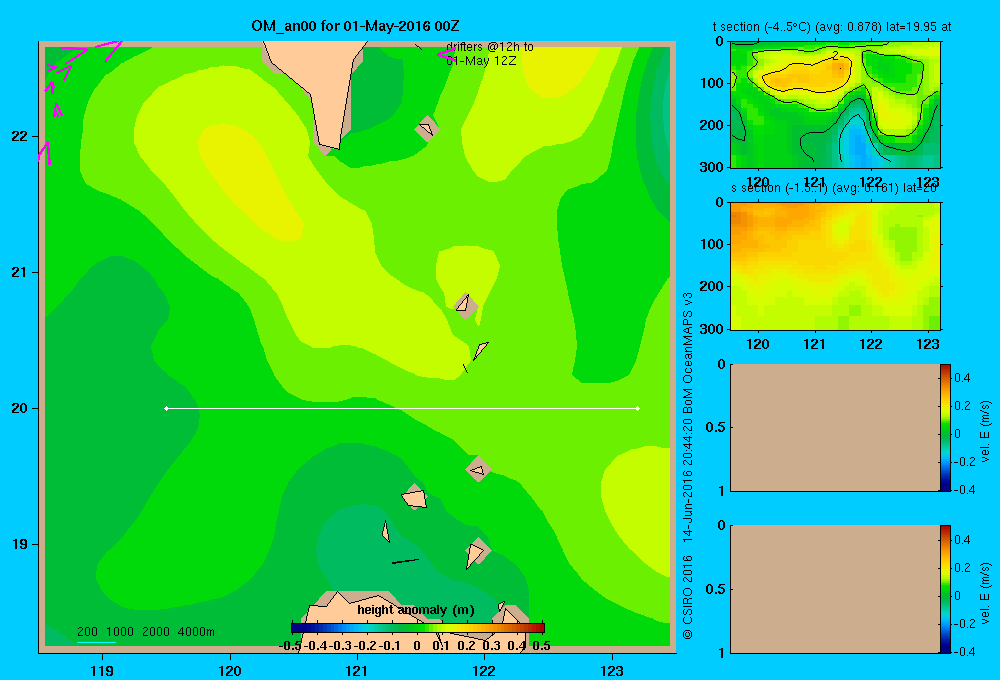
Task: Click longitude label 123 on main map axis
Action: [612, 670]
